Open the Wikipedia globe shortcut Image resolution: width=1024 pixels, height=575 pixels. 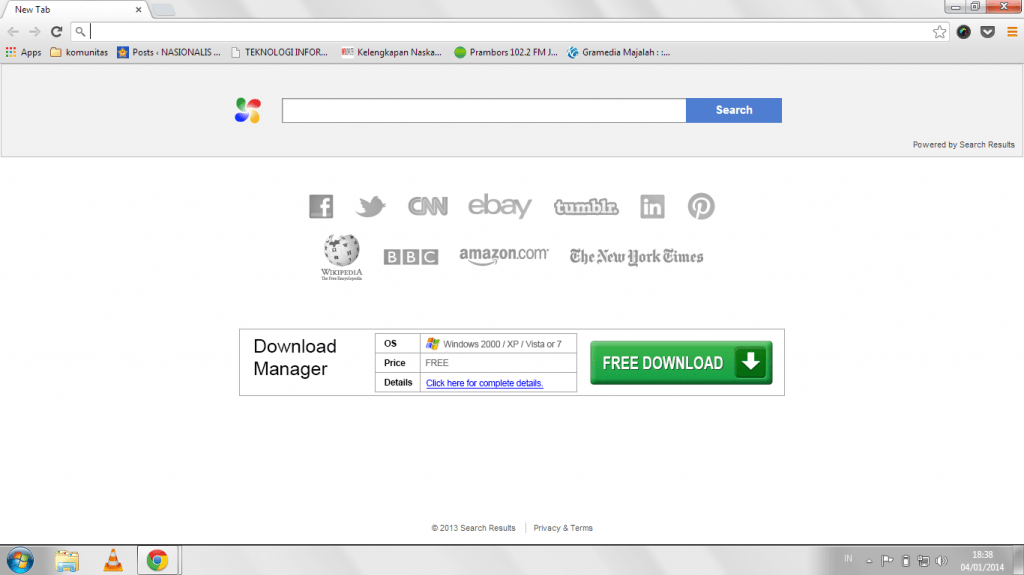click(342, 257)
